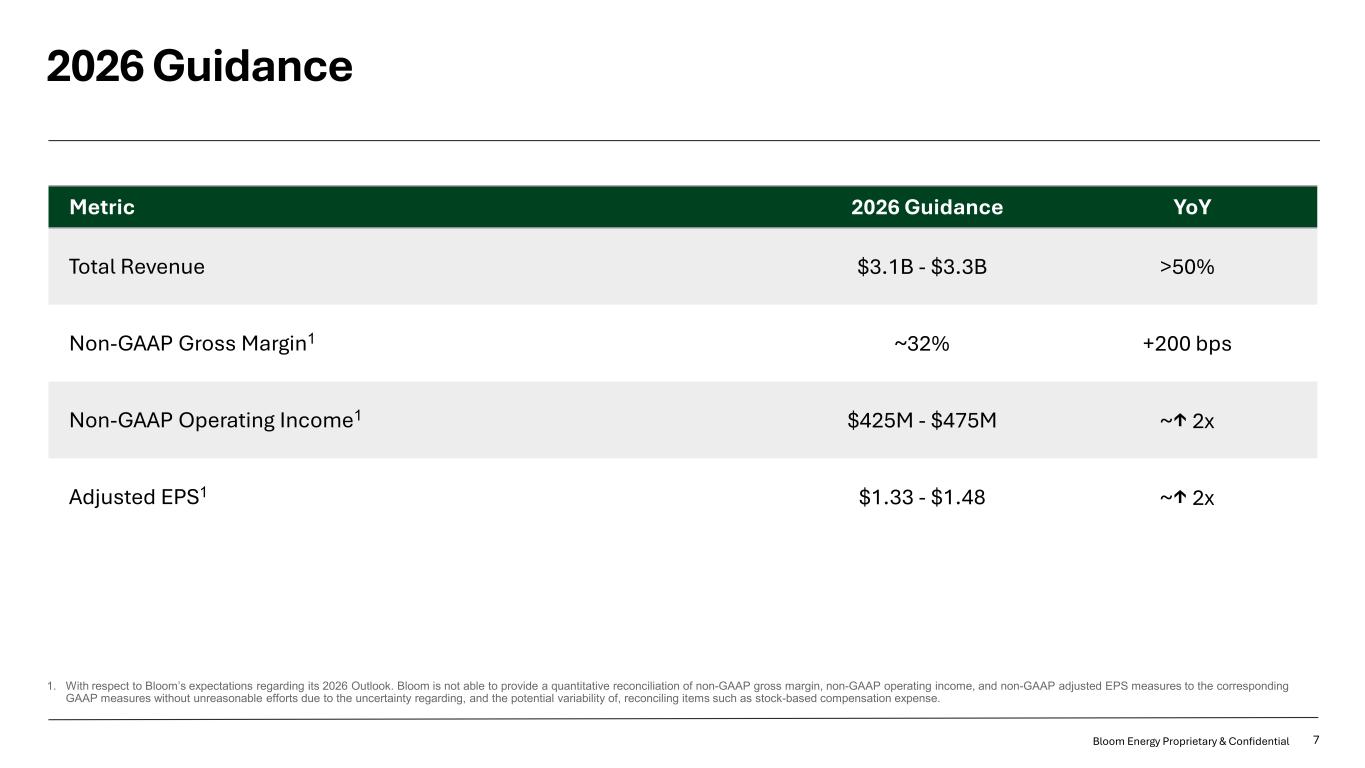Viewport: 1365px width, 768px height.
Task: Click the up arrow in Adjusted EPS YoY
Action: click(1181, 497)
